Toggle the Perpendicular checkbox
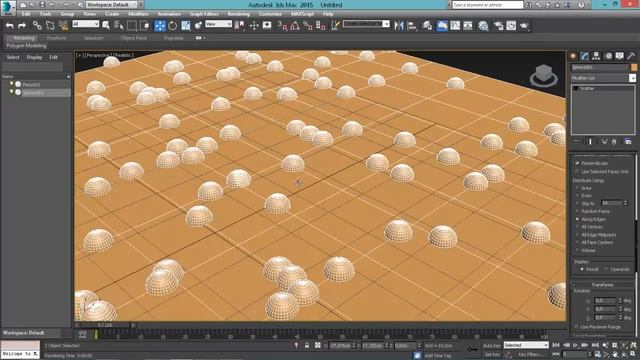The width and height of the screenshot is (640, 360). click(x=578, y=163)
